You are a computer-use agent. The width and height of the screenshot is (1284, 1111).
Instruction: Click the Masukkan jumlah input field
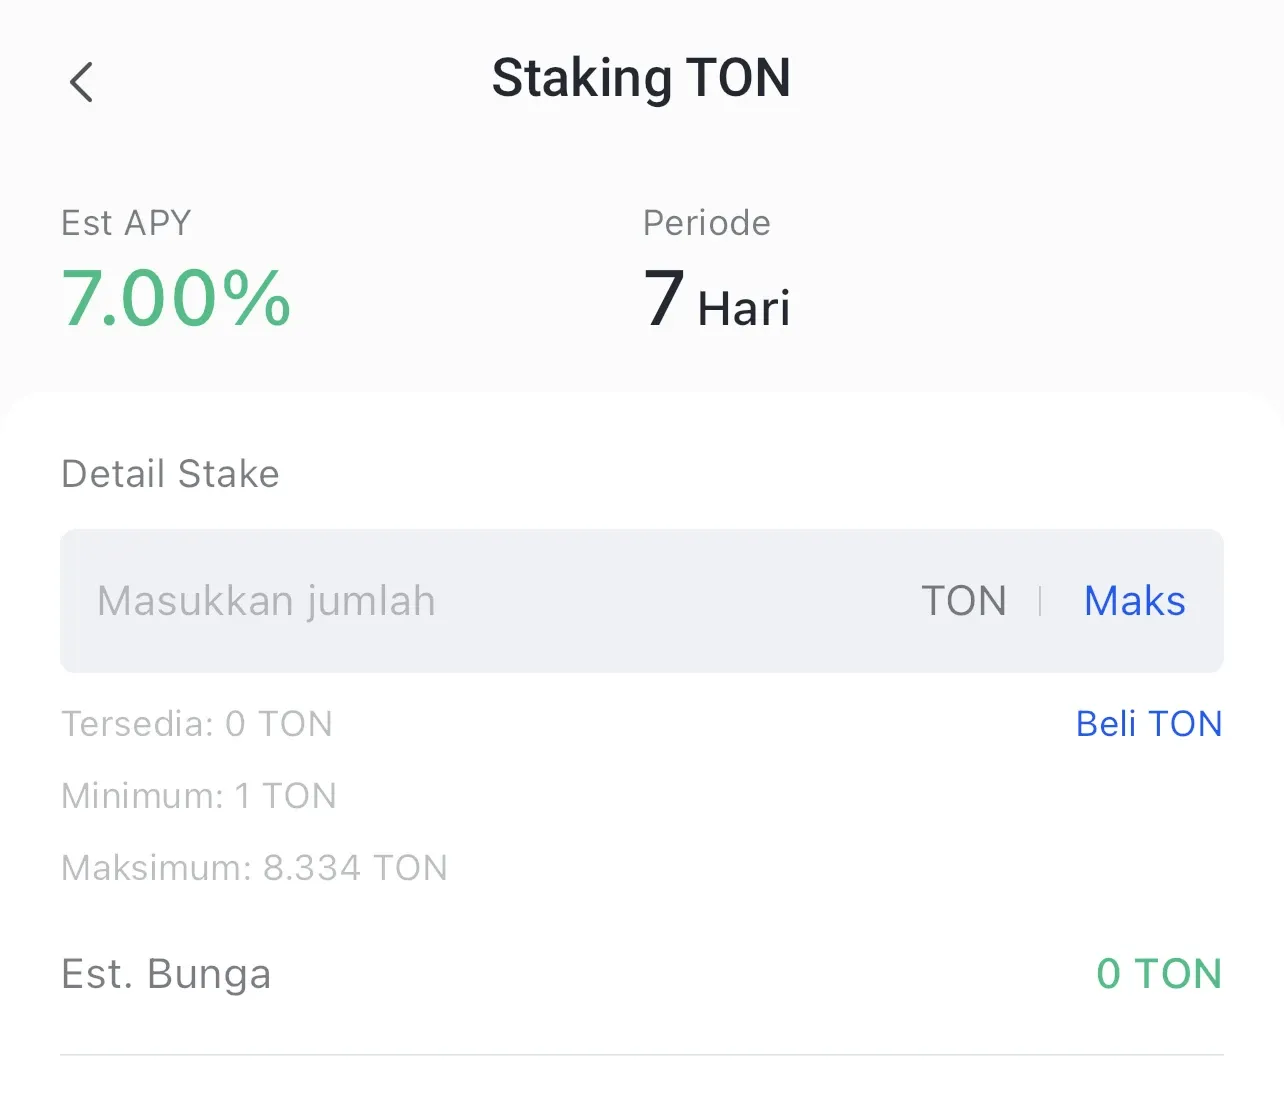265,601
